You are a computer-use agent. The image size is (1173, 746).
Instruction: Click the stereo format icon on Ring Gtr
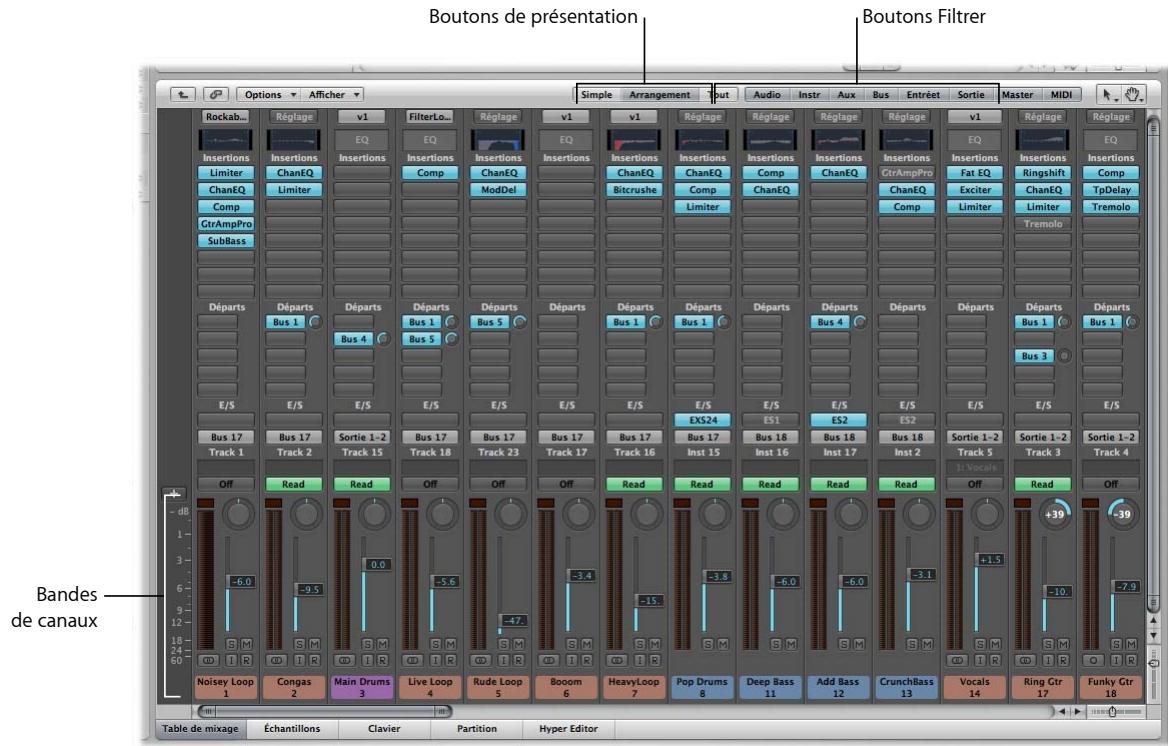tap(1025, 661)
